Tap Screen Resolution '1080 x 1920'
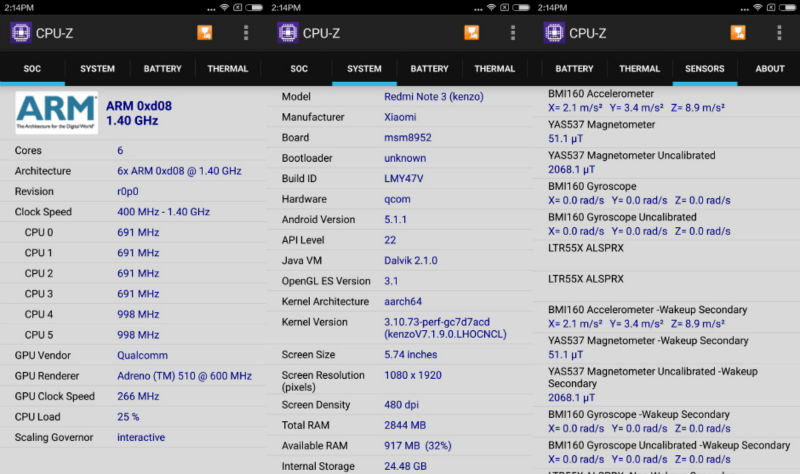This screenshot has width=800, height=474. click(x=413, y=375)
